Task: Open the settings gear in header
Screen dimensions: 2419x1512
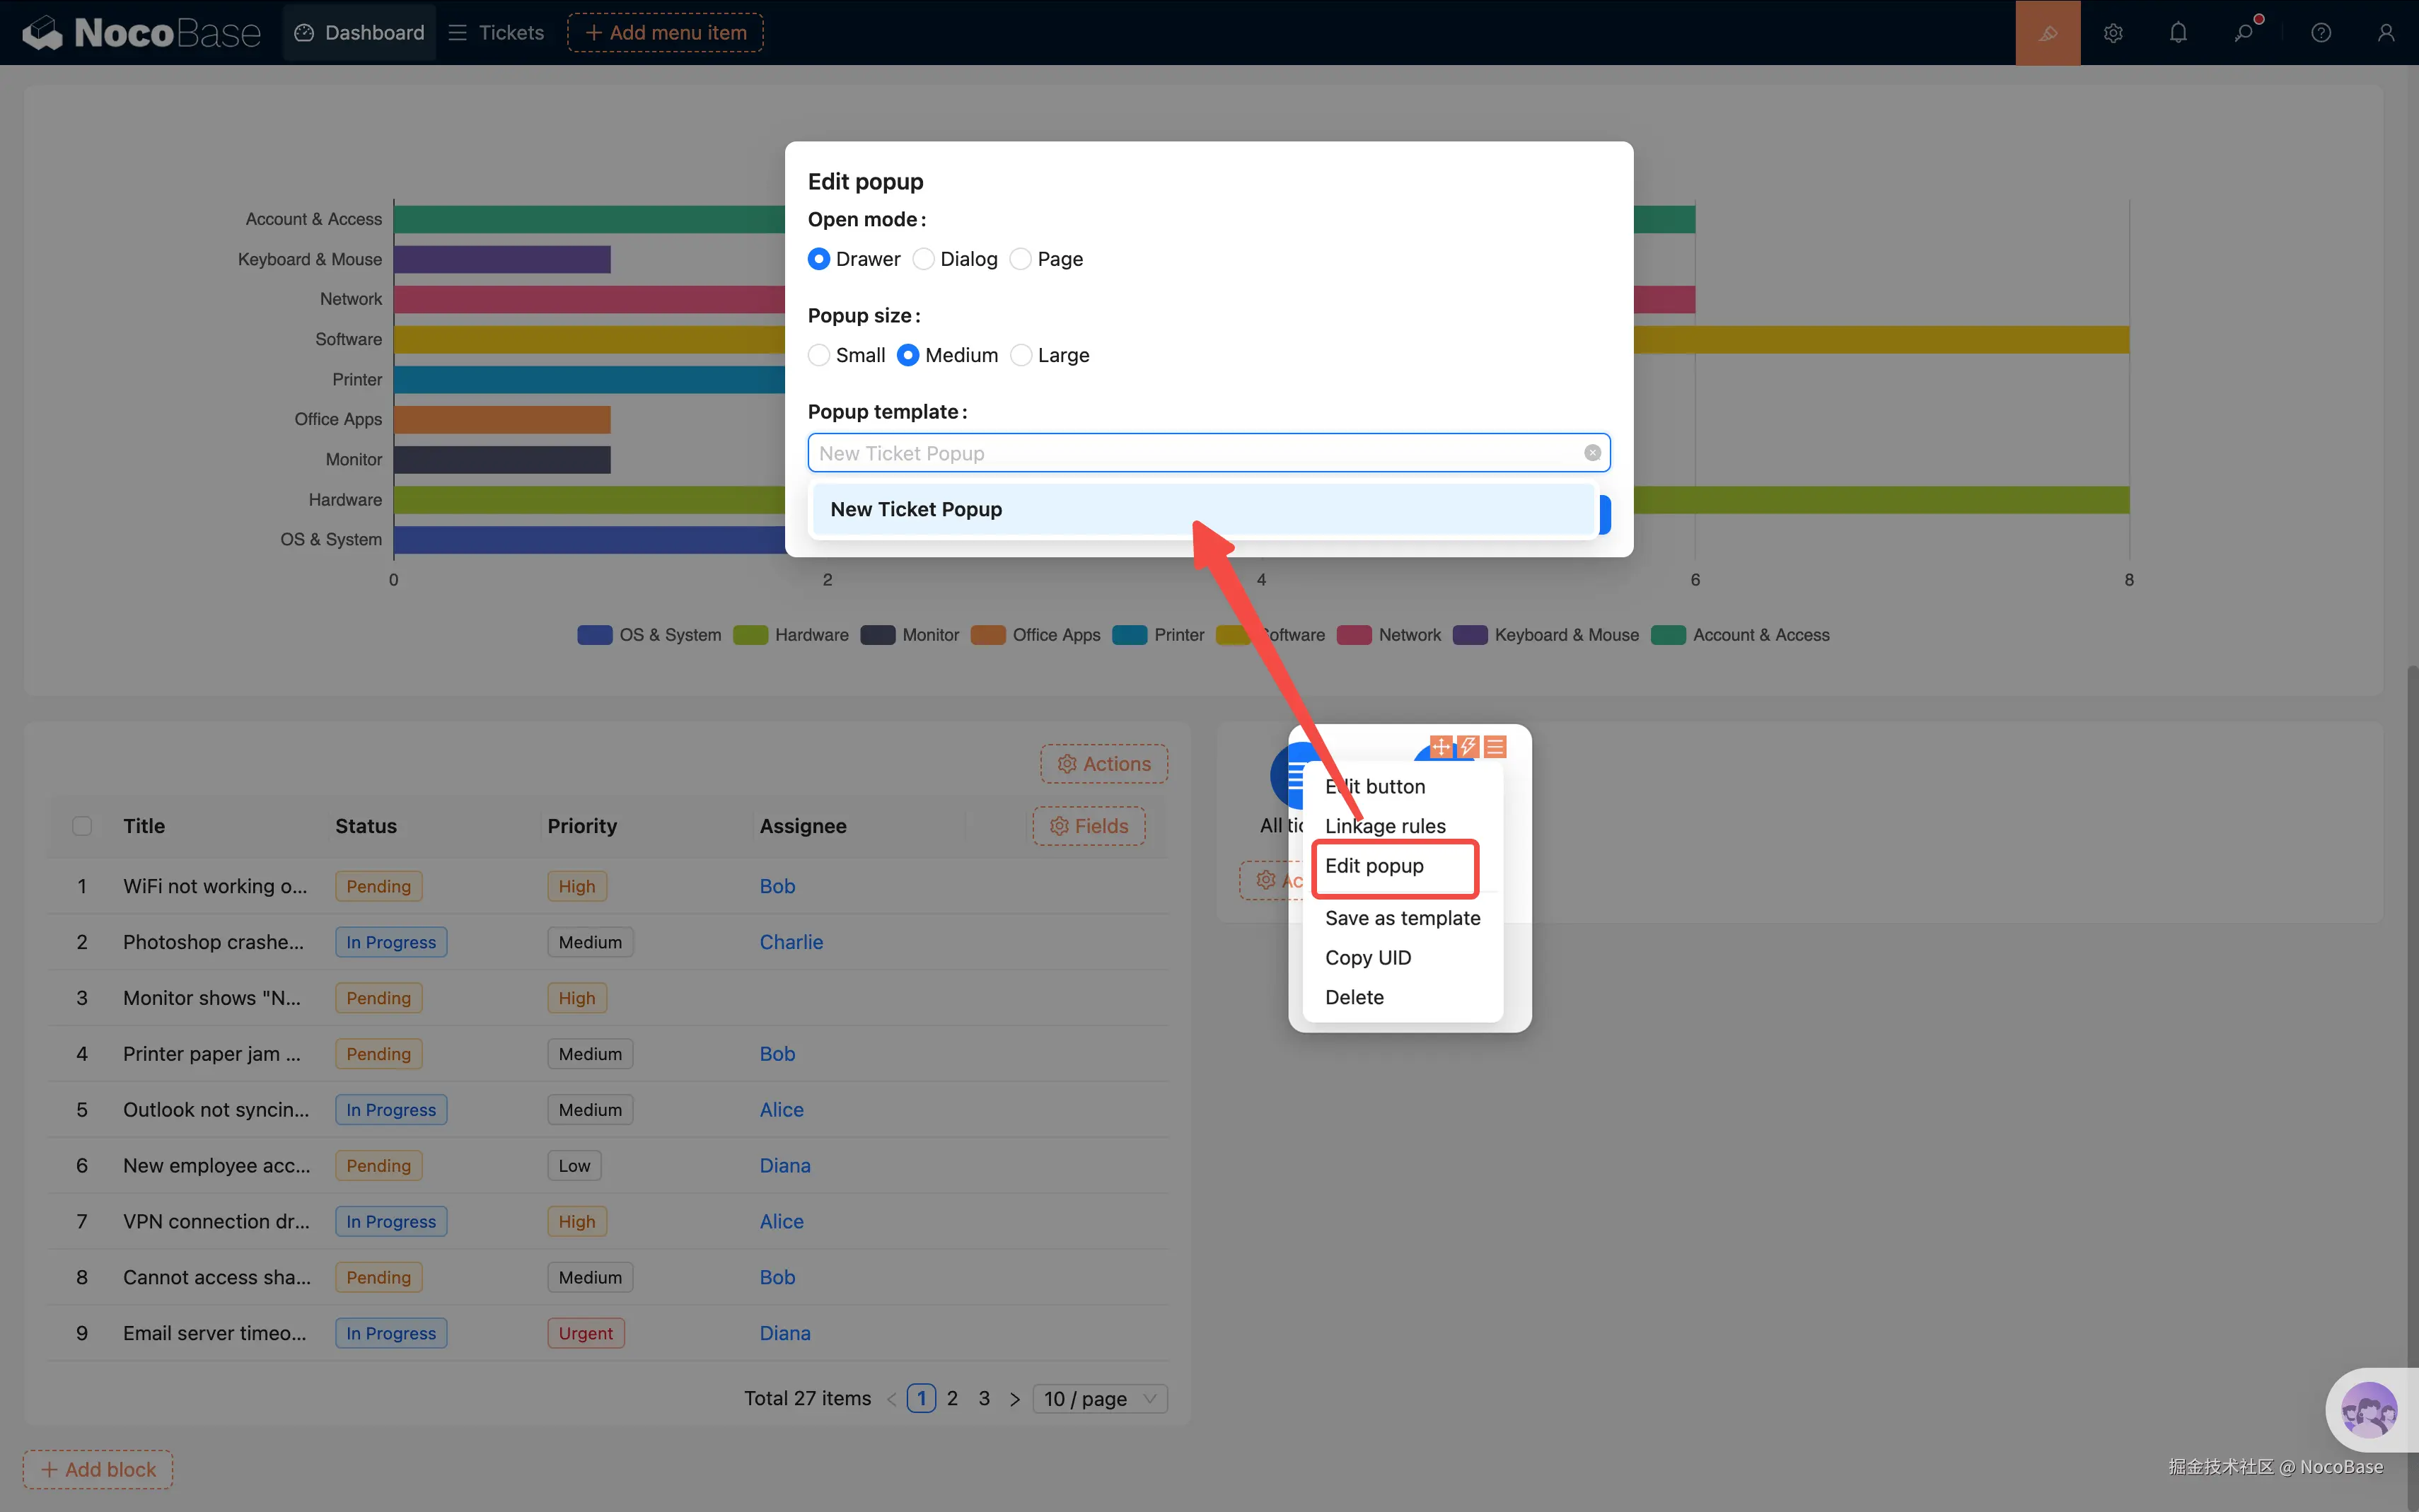Action: tap(2112, 33)
